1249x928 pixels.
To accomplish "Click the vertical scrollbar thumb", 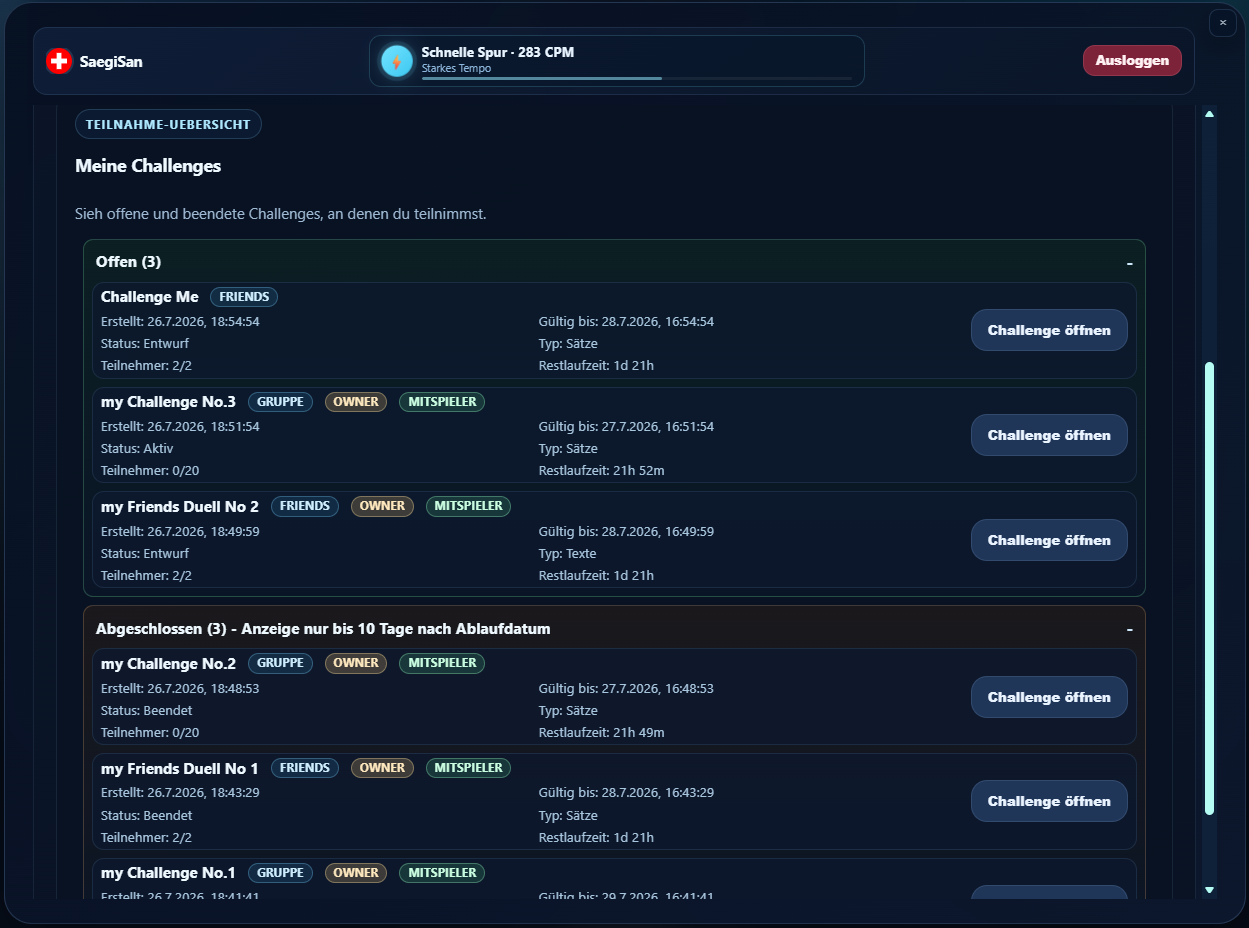I will click(x=1209, y=588).
